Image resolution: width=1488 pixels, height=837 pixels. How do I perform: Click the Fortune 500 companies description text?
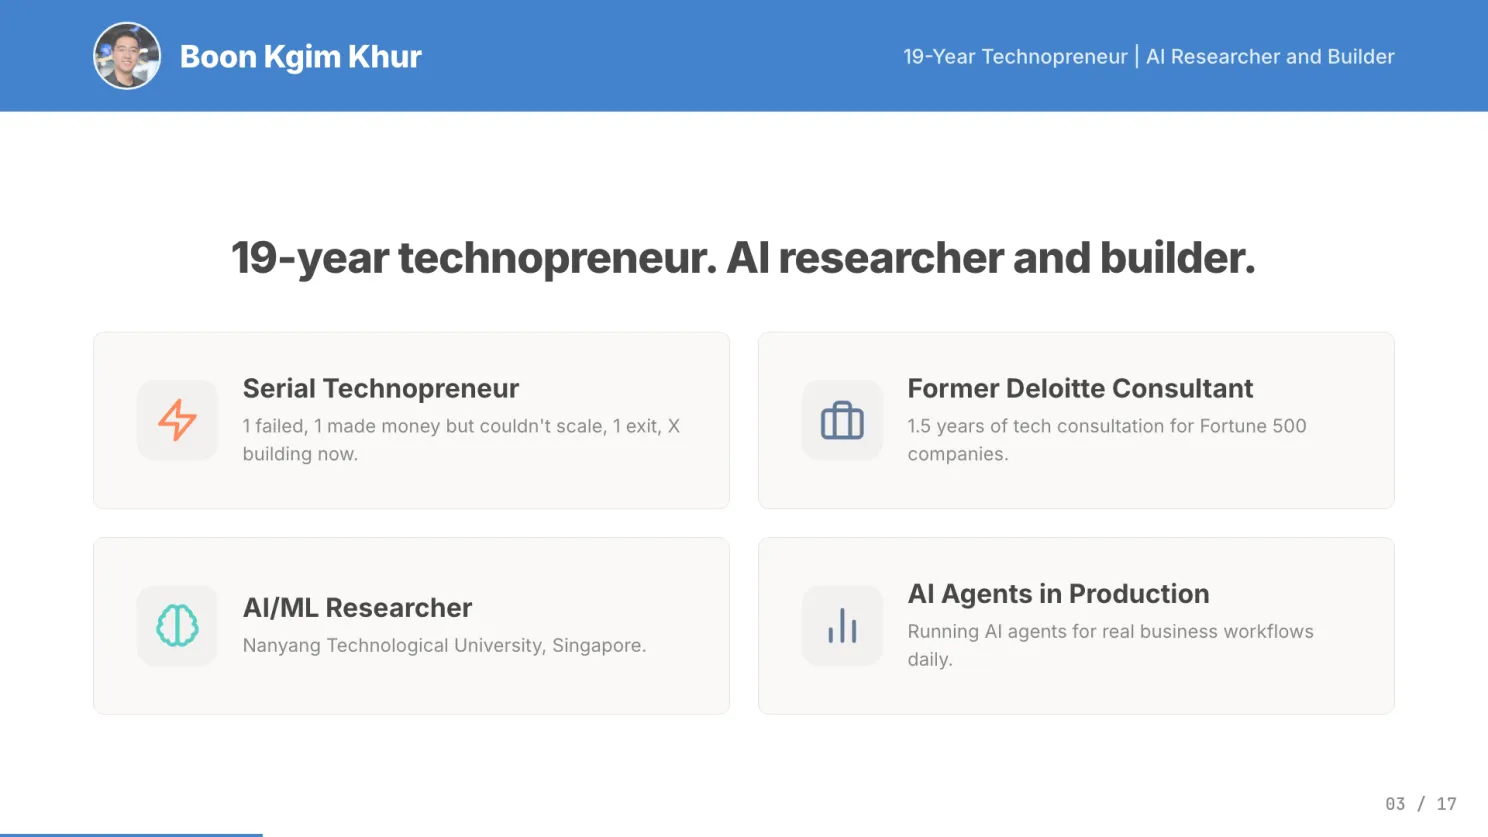[1107, 440]
